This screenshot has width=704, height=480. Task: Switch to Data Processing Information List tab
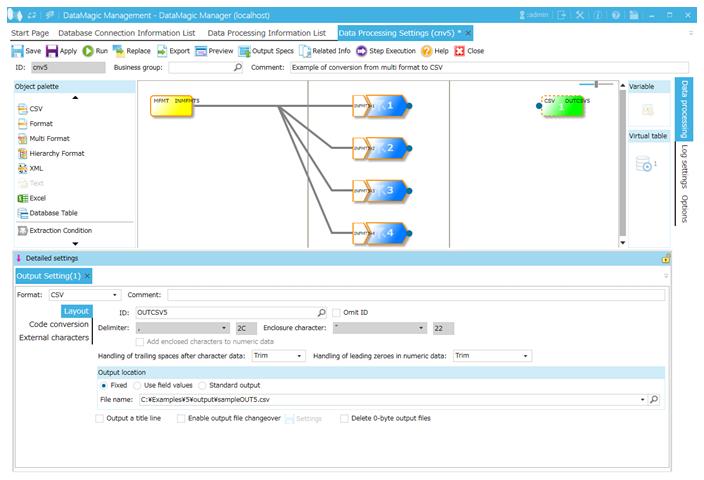pyautogui.click(x=266, y=33)
